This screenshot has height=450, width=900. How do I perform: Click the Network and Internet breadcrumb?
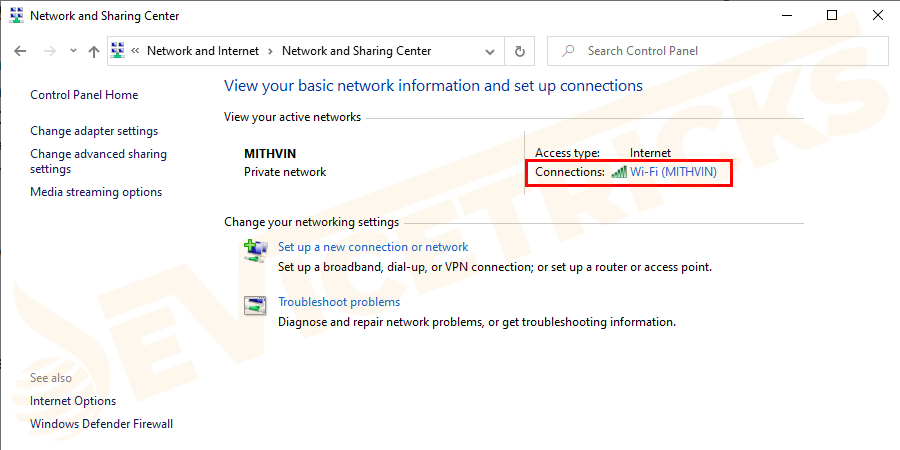(203, 51)
